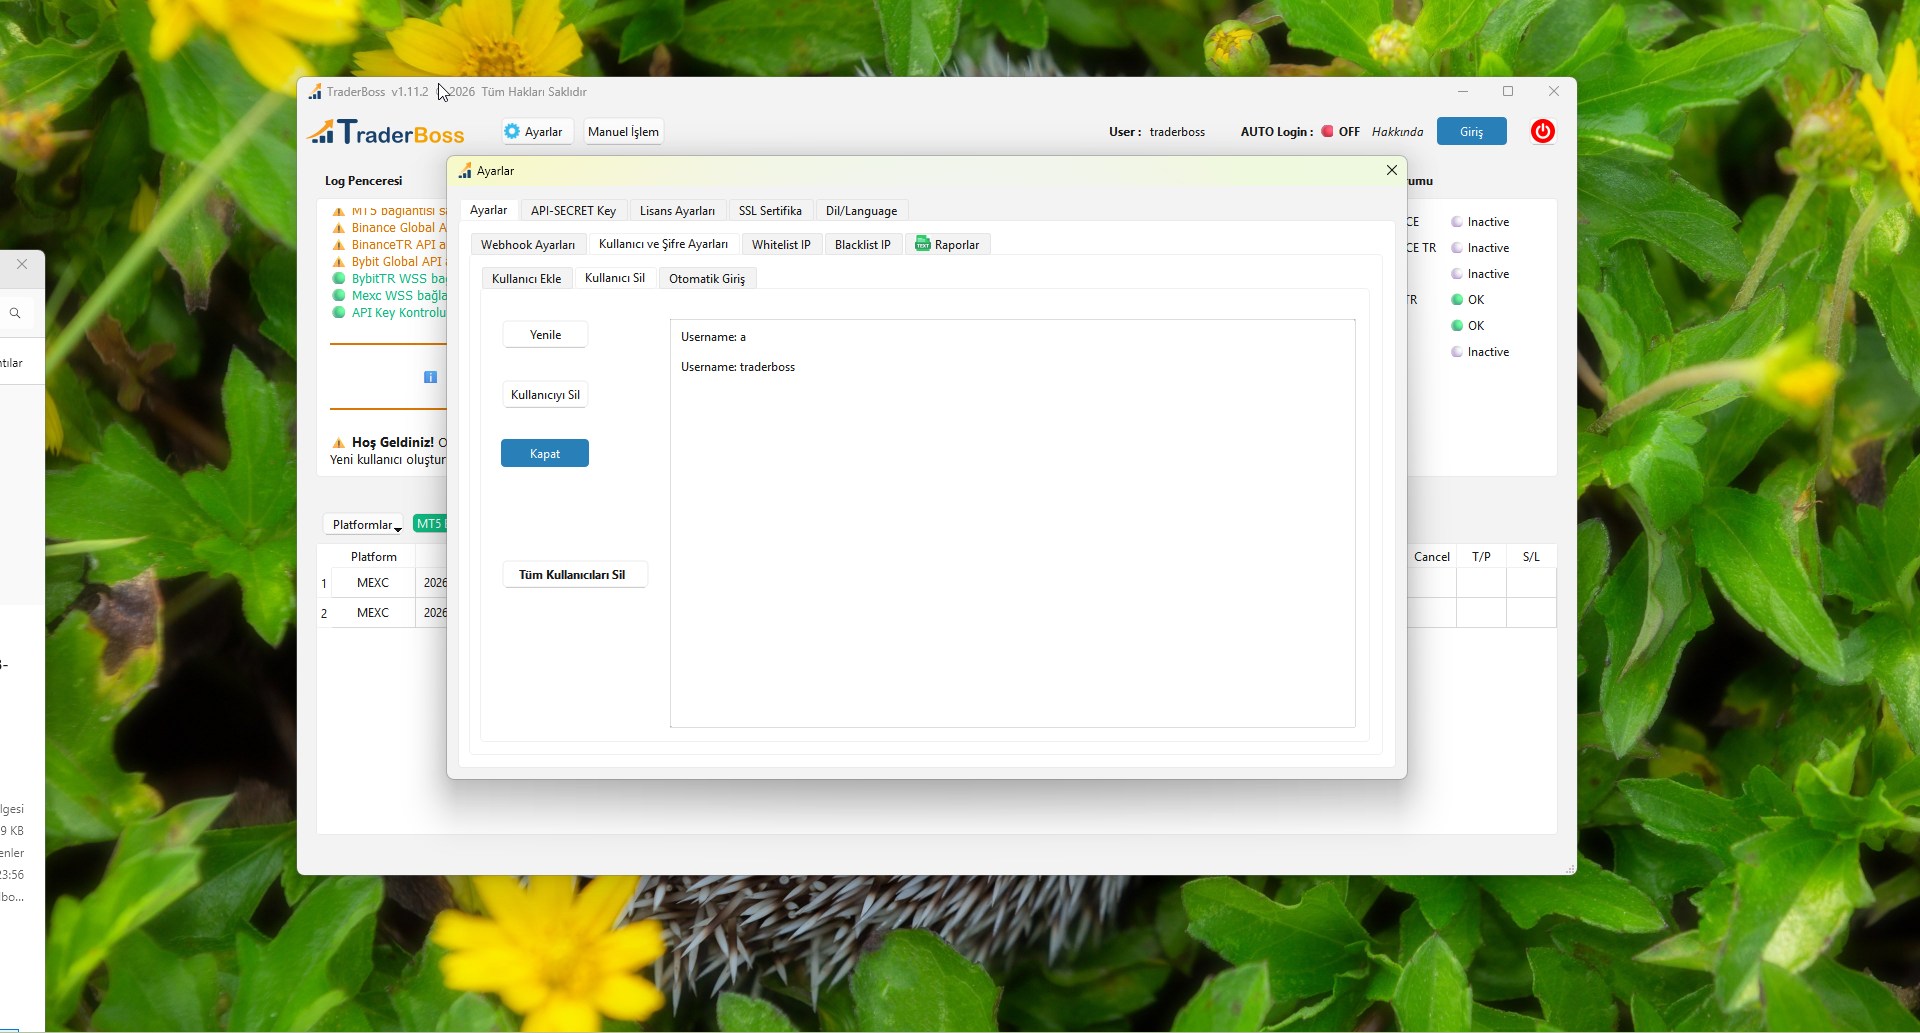
Task: Open Blacklist IP tab
Action: 862,244
